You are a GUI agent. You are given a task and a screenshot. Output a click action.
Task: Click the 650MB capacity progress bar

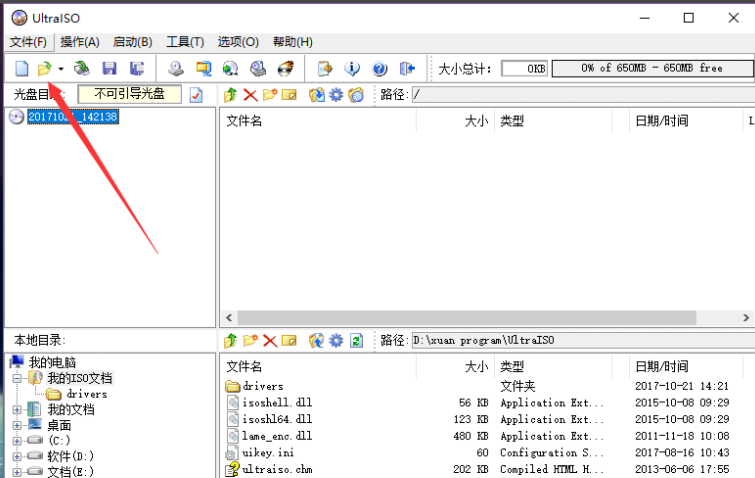click(653, 68)
